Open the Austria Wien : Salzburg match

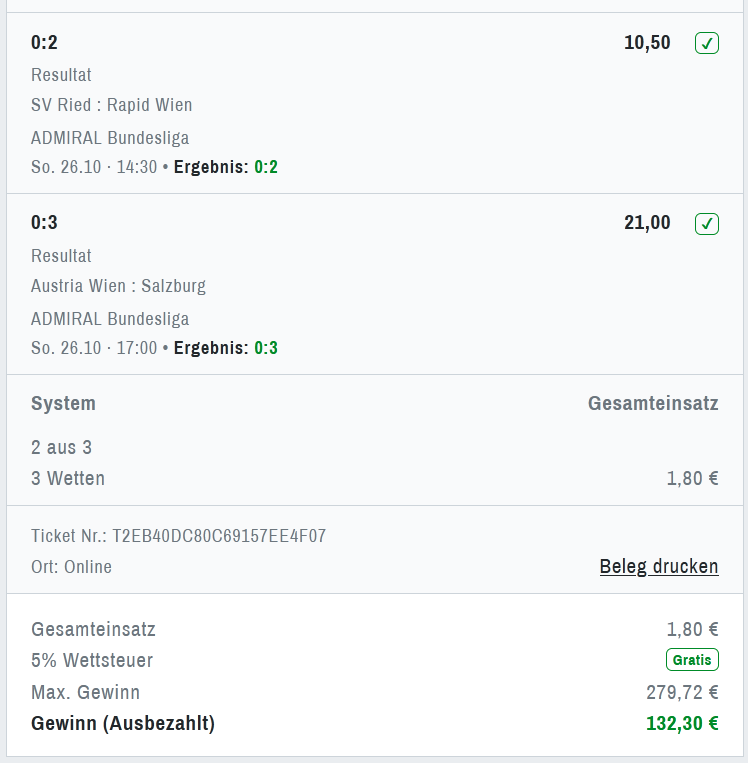pos(118,286)
